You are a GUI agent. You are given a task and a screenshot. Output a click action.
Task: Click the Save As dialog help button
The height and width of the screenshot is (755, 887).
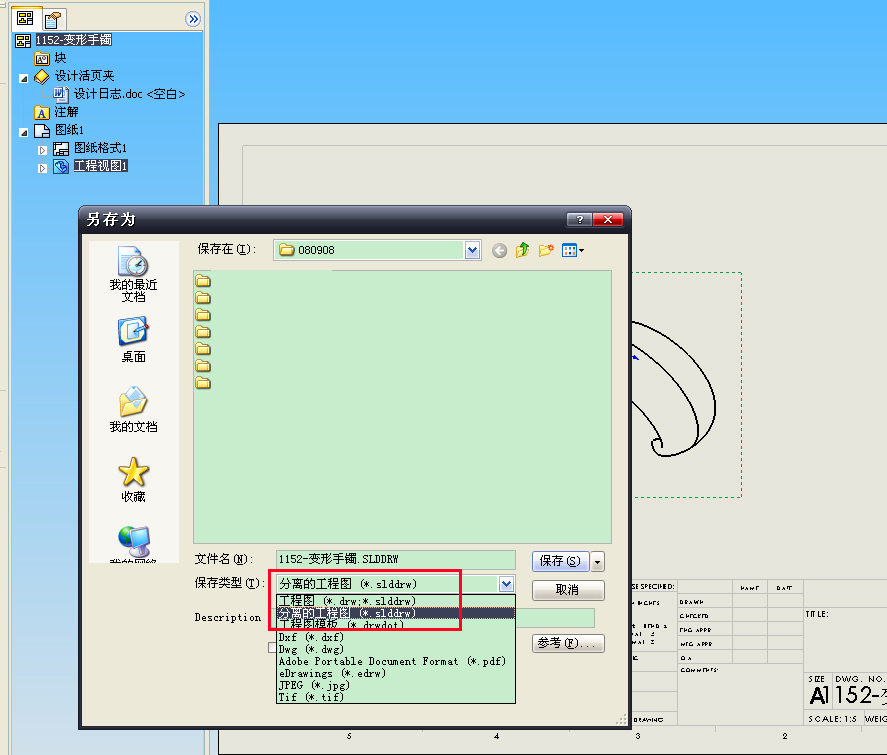click(x=579, y=219)
